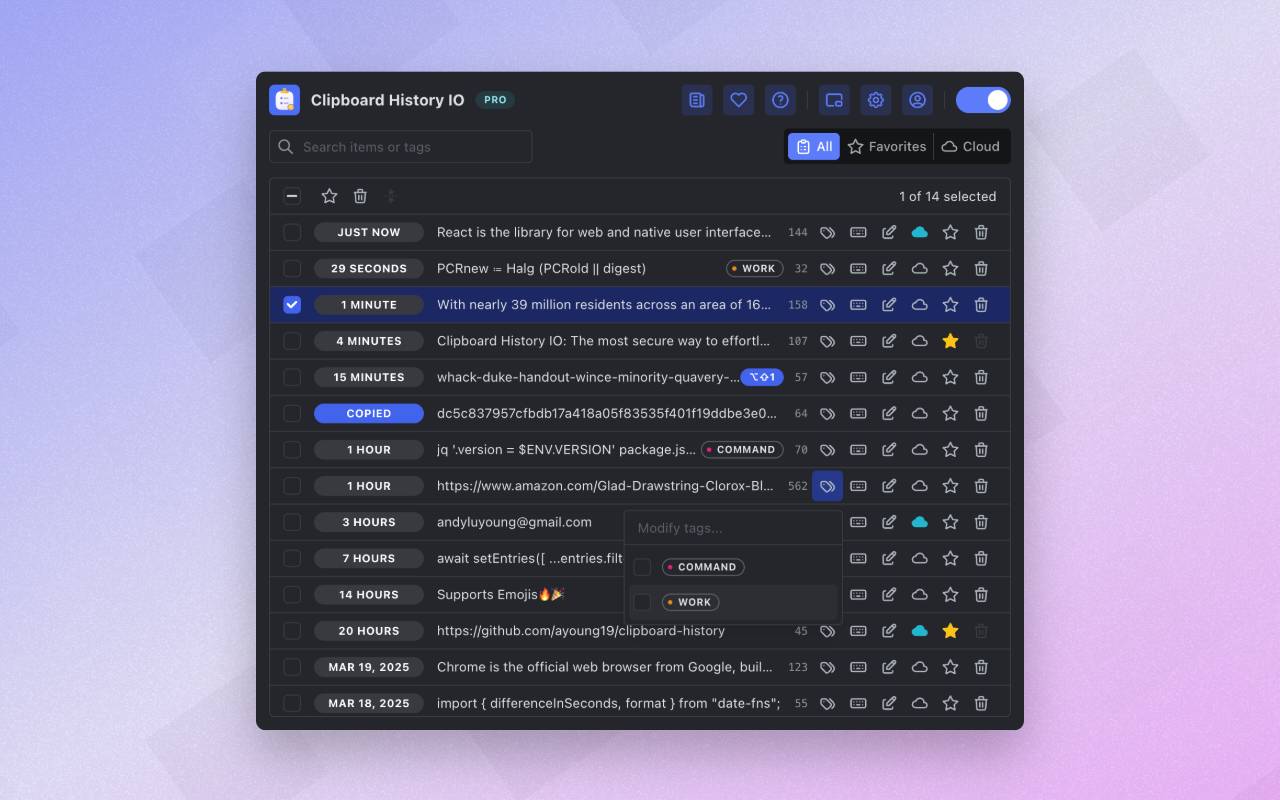1280x800 pixels.
Task: Uncheck the selected 1 MINUTE row checkbox
Action: [292, 304]
